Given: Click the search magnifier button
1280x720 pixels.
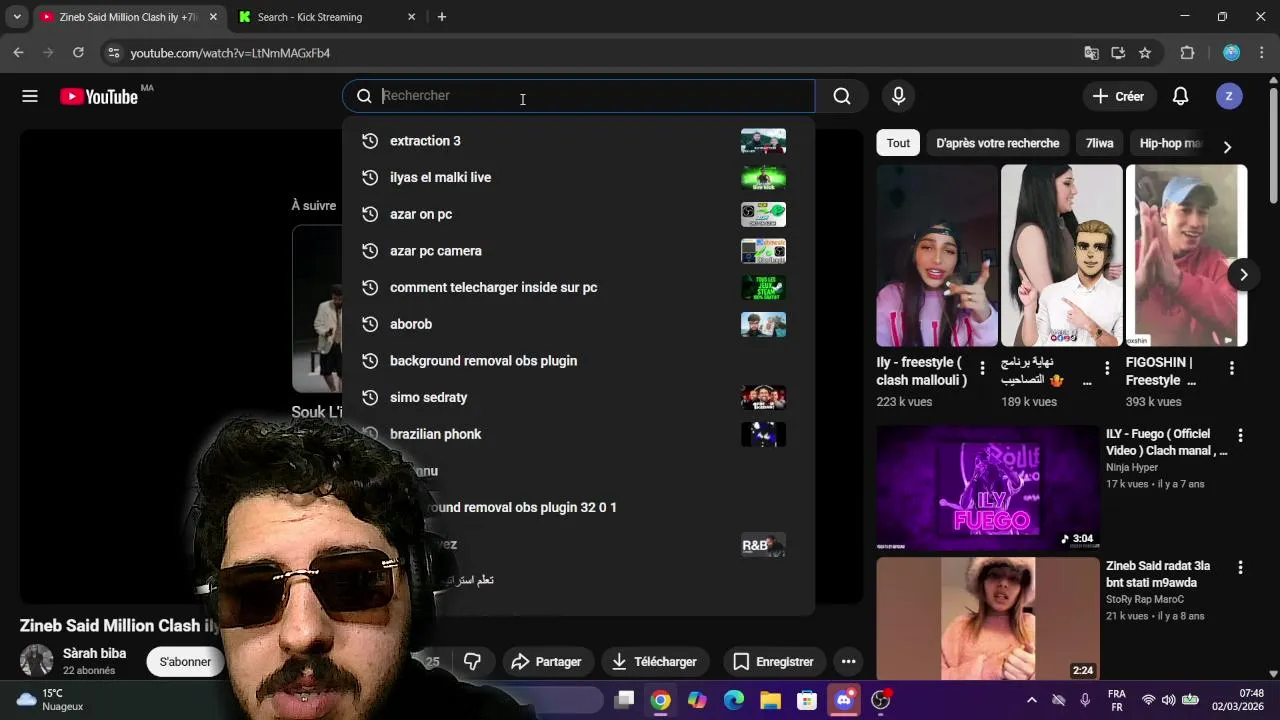Looking at the screenshot, I should tap(842, 96).
